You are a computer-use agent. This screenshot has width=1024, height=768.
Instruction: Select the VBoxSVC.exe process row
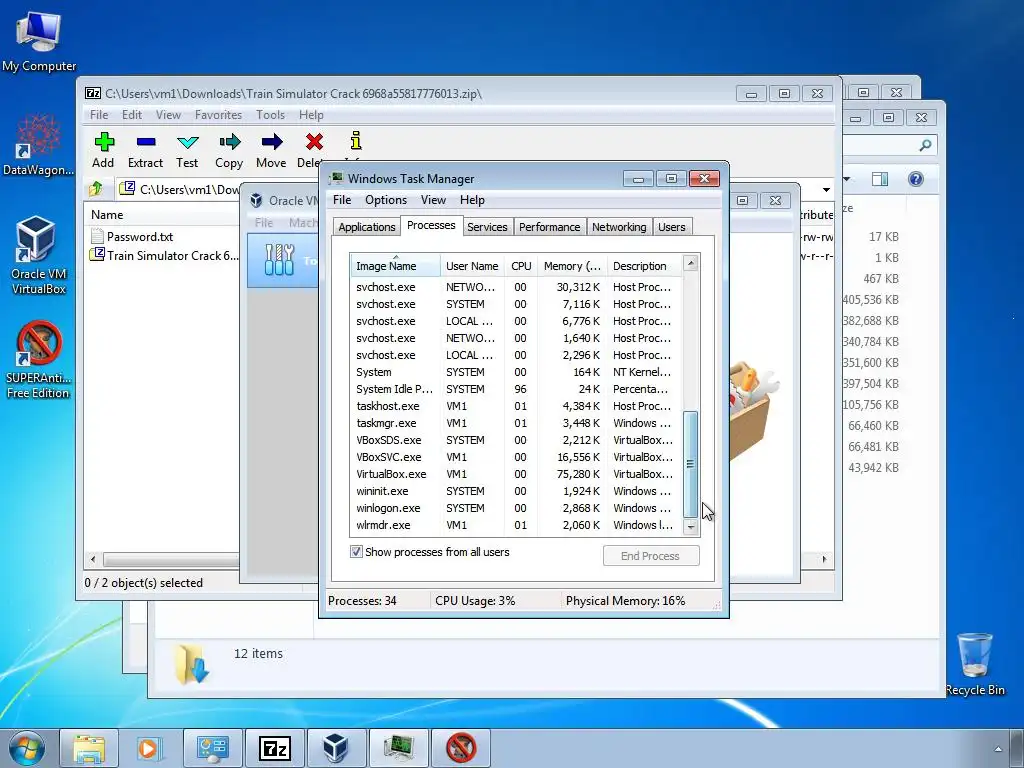(516, 457)
